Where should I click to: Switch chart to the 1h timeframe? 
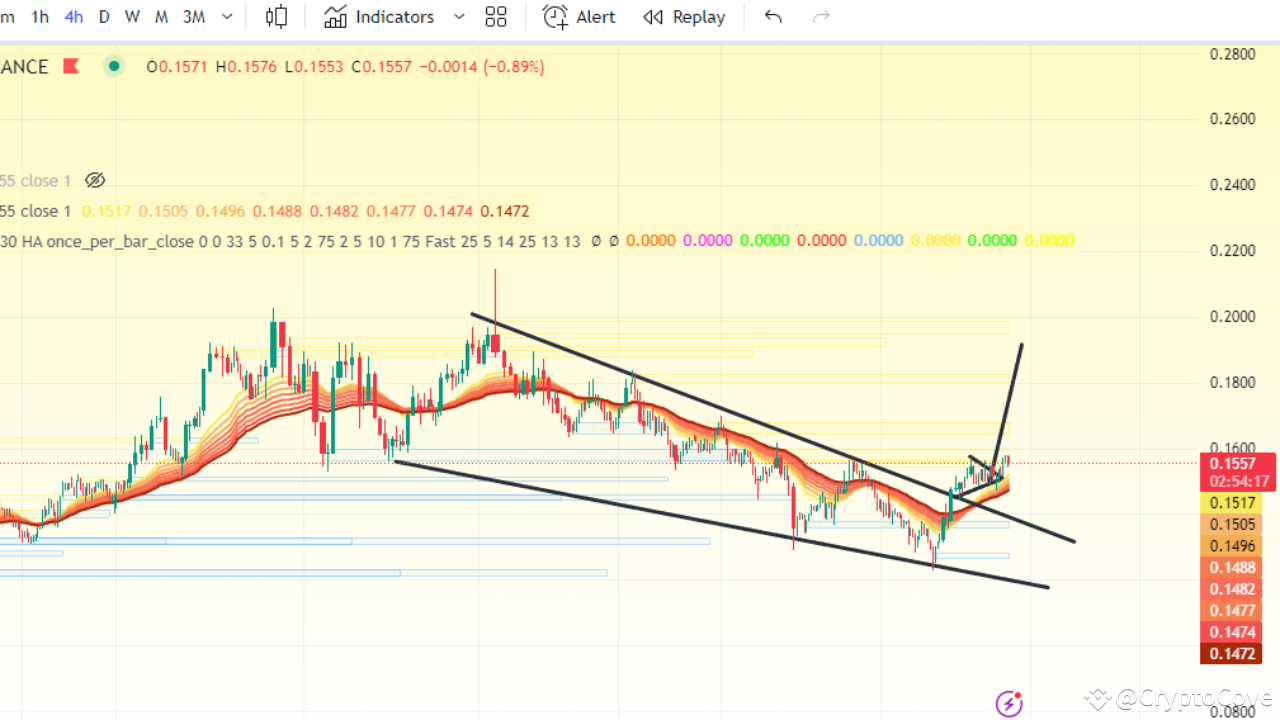(x=40, y=16)
